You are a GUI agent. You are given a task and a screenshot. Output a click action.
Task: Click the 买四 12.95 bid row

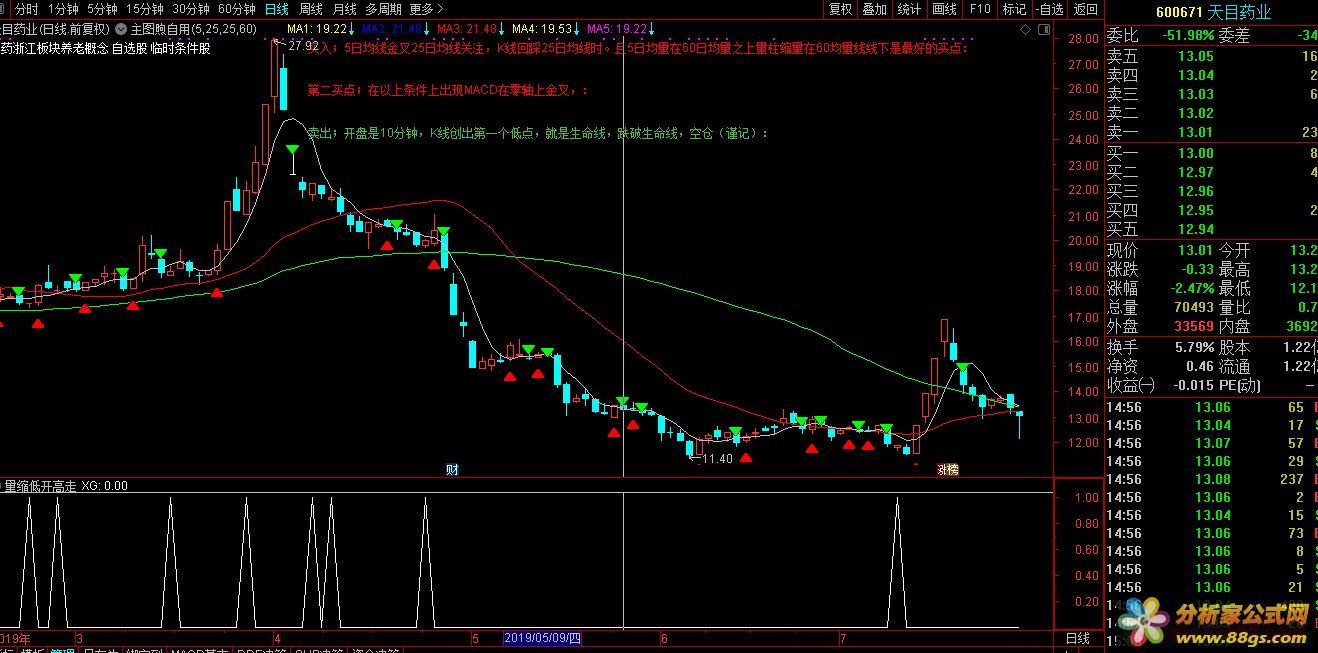pyautogui.click(x=1211, y=210)
